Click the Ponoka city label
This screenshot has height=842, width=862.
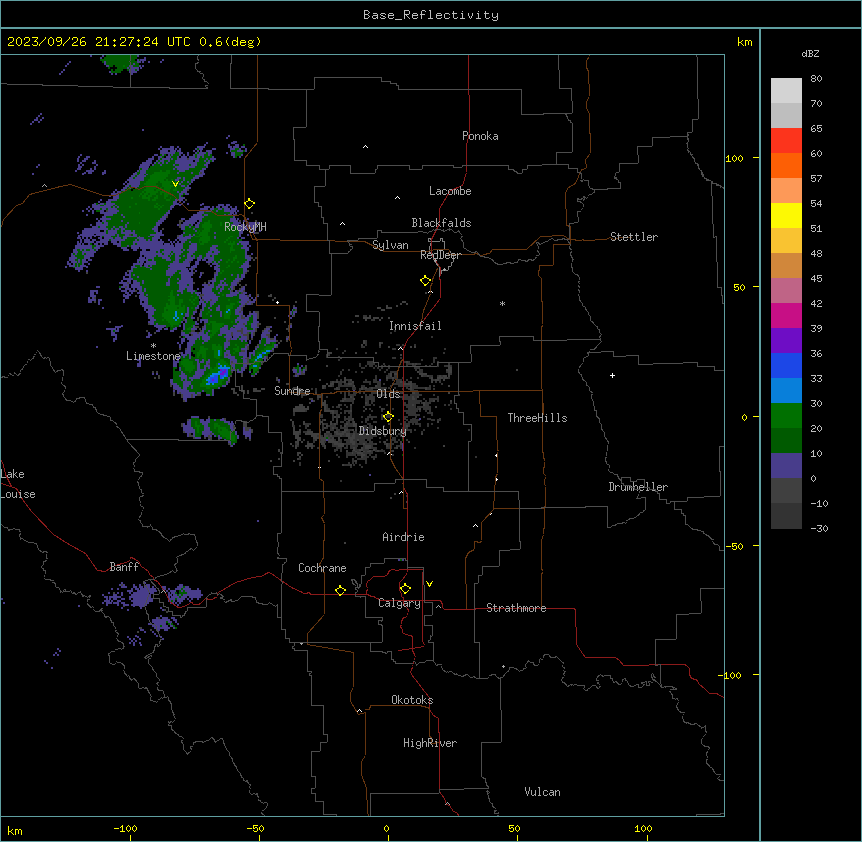[x=480, y=136]
